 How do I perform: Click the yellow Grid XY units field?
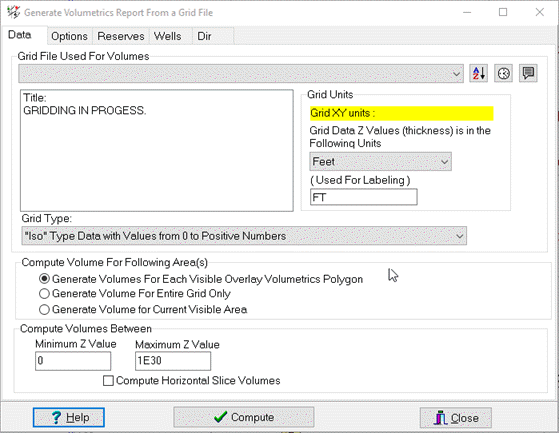401,113
